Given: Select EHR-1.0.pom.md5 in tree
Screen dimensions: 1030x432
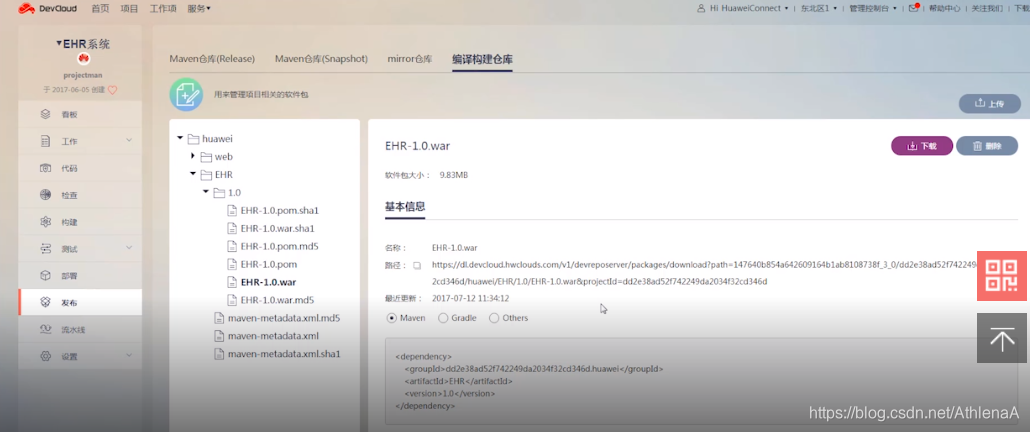Looking at the screenshot, I should click(279, 246).
